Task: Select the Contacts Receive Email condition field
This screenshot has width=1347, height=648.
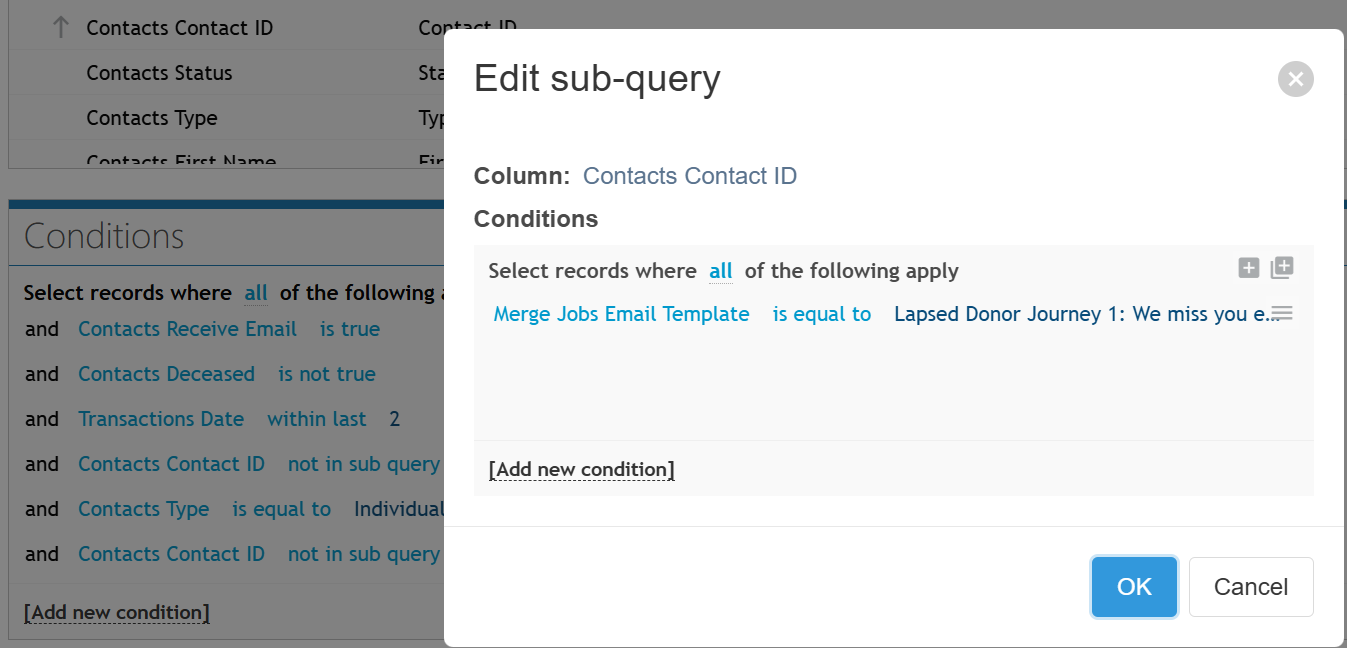Action: click(188, 329)
